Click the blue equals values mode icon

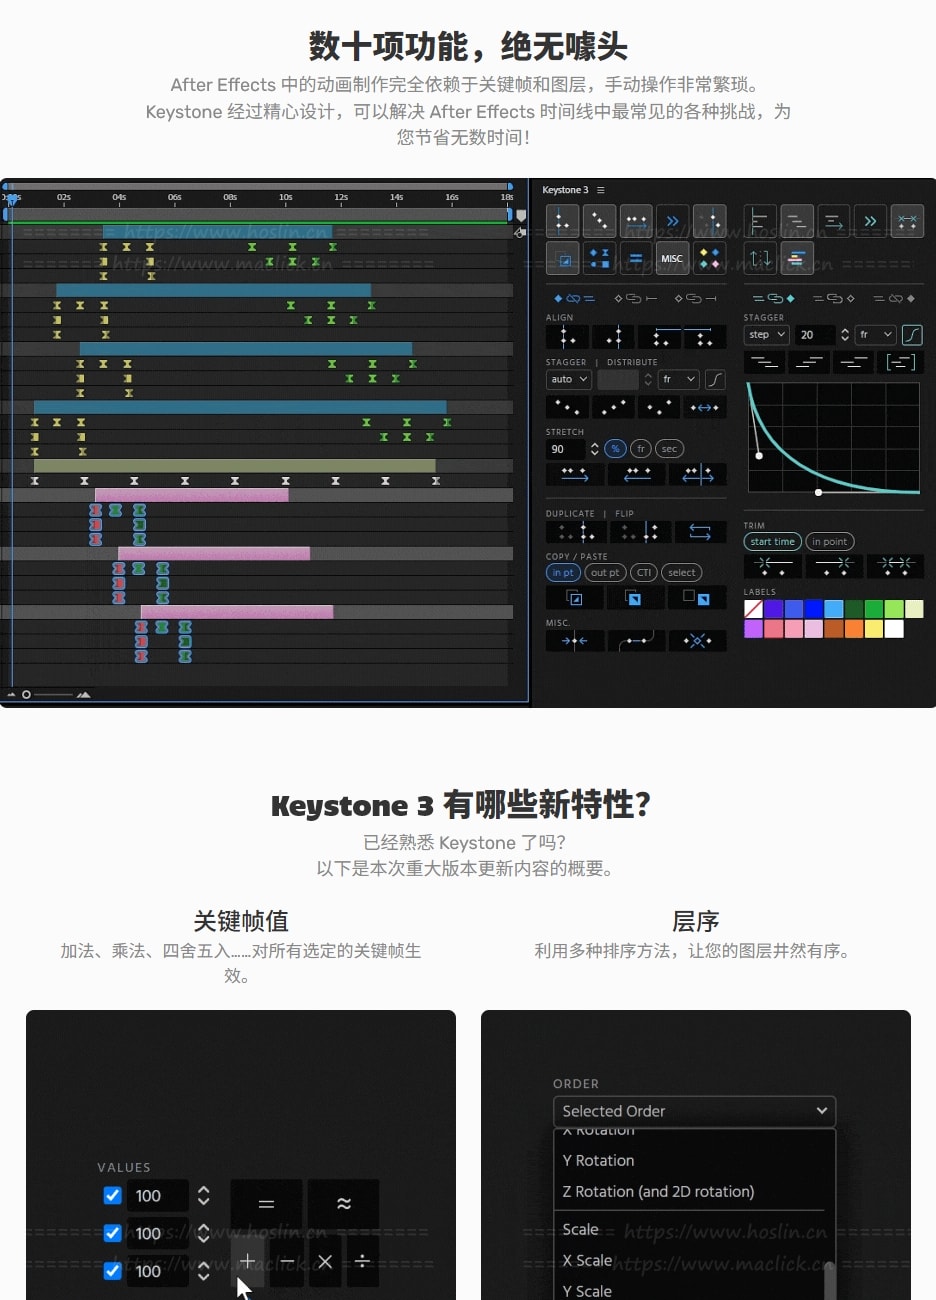[x=635, y=258]
